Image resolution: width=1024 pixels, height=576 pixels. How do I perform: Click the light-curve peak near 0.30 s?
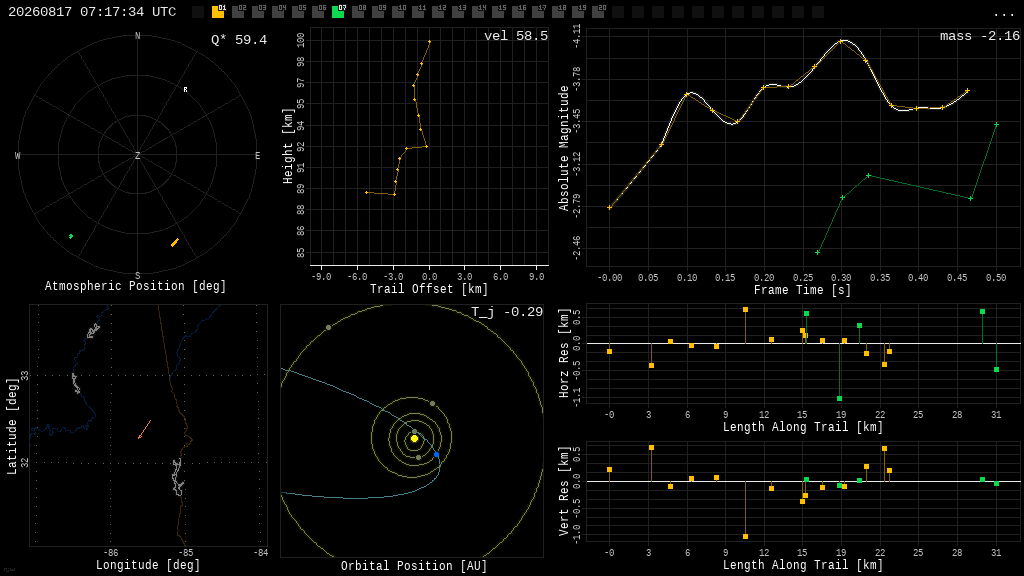(842, 42)
